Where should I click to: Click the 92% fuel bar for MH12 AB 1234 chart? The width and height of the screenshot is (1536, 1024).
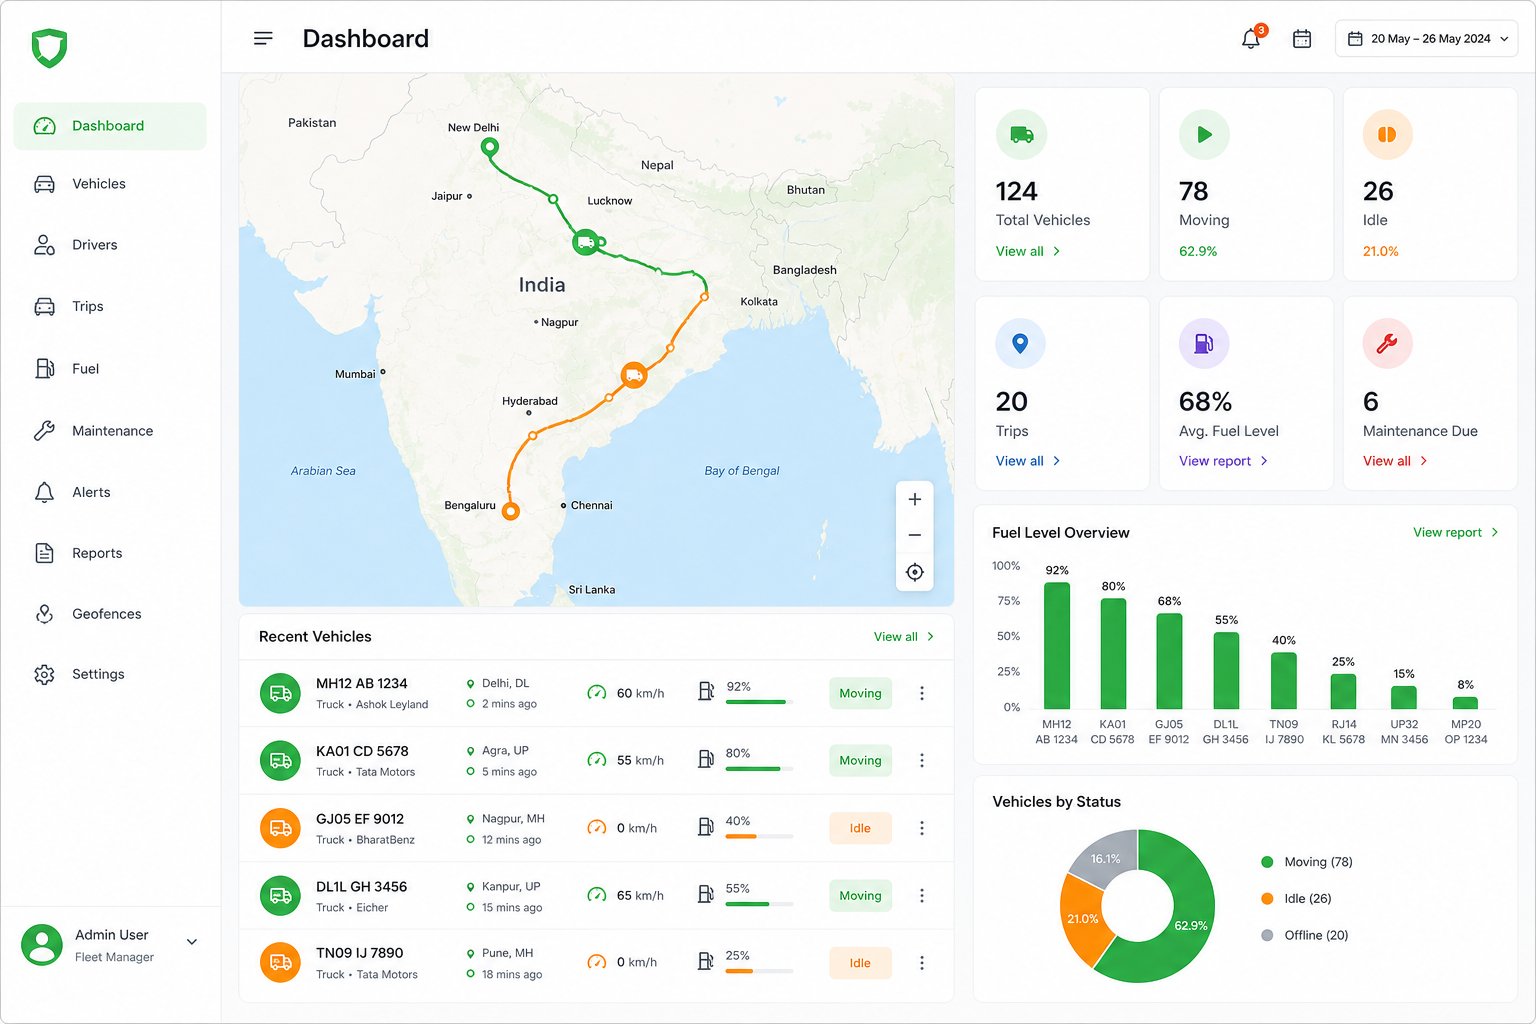pyautogui.click(x=1057, y=645)
